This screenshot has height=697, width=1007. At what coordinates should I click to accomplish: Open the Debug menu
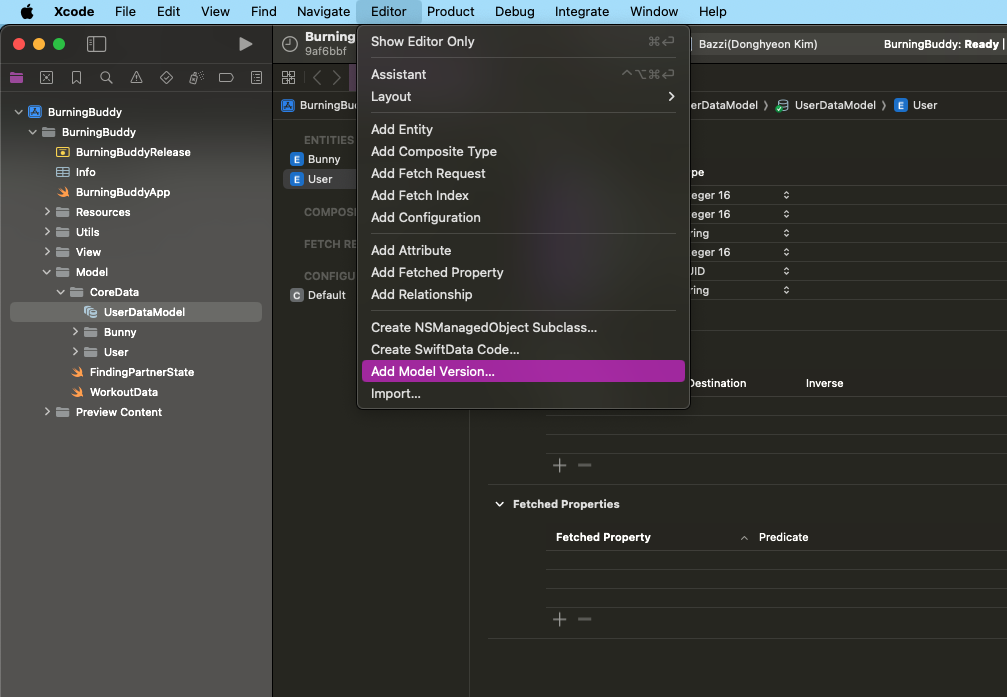point(514,12)
